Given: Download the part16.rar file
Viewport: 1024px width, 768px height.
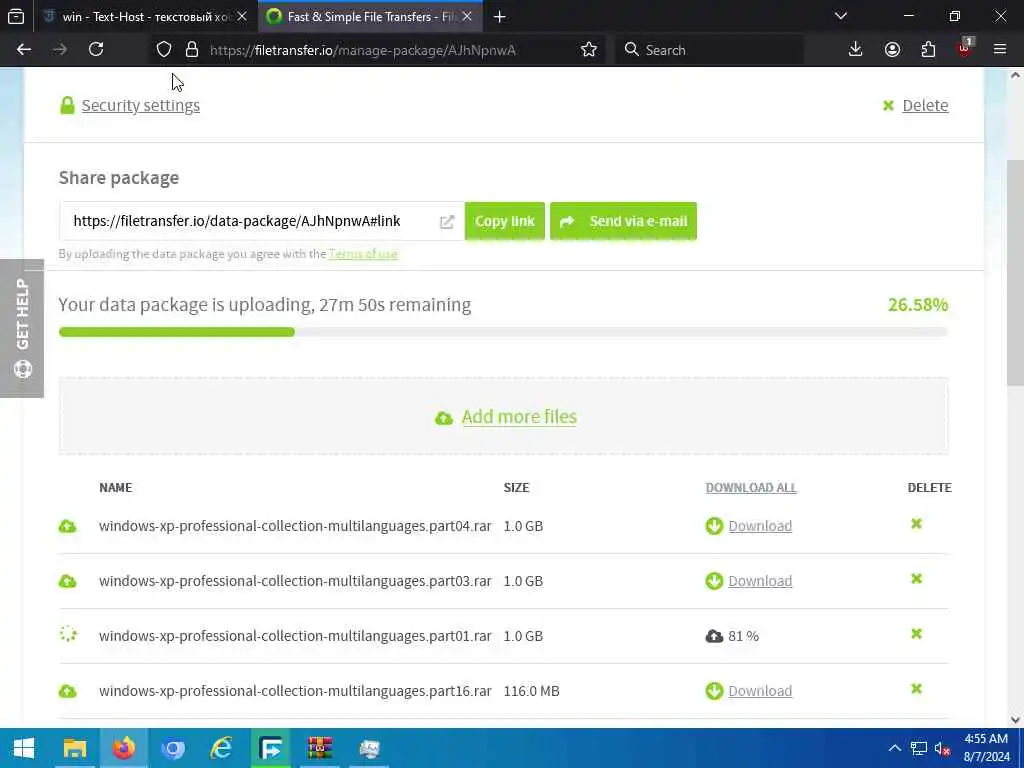Looking at the screenshot, I should [760, 690].
